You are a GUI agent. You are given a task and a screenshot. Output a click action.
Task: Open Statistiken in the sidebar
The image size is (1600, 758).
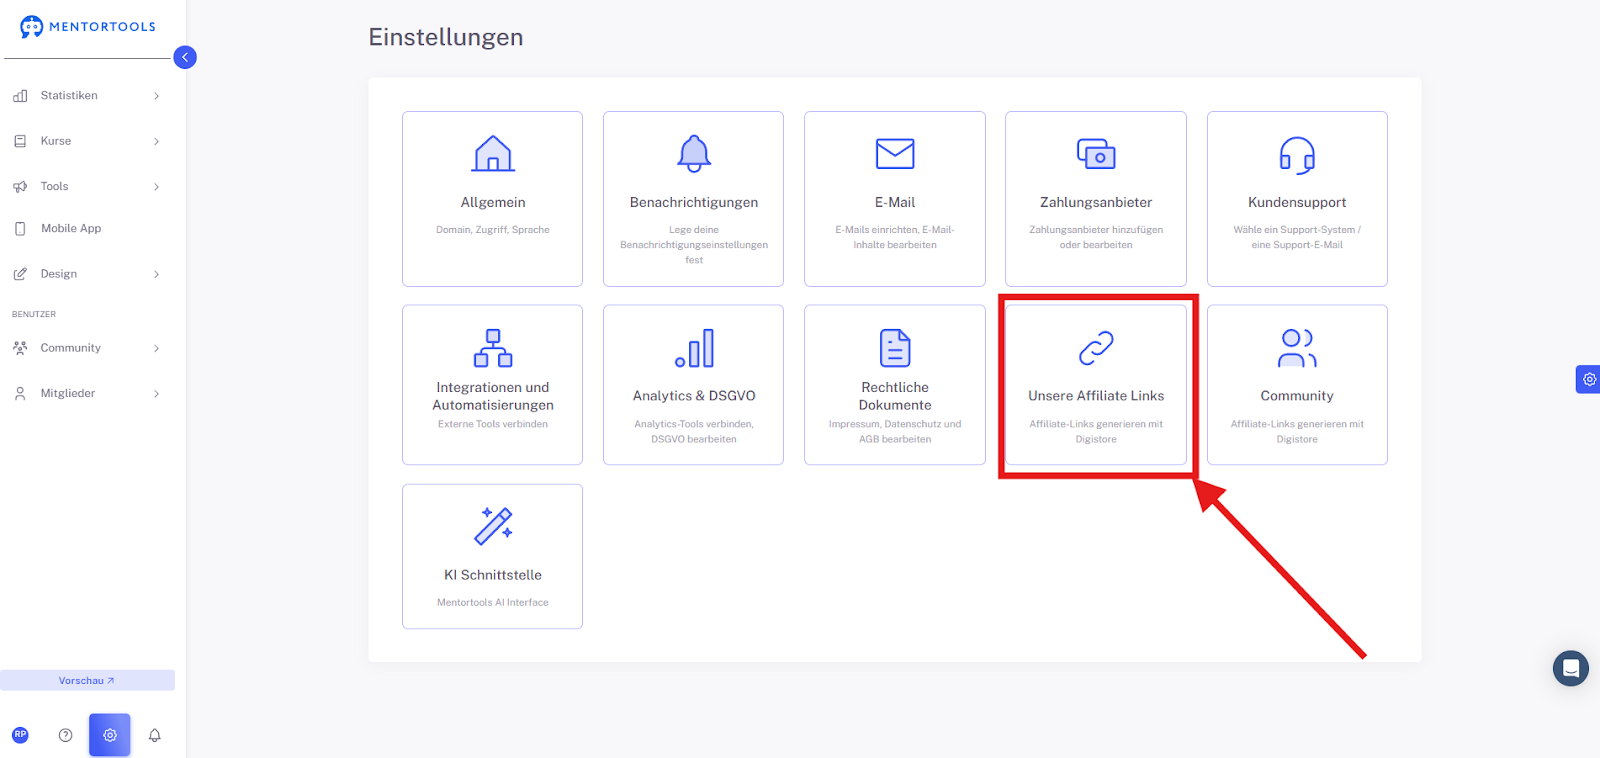[69, 96]
